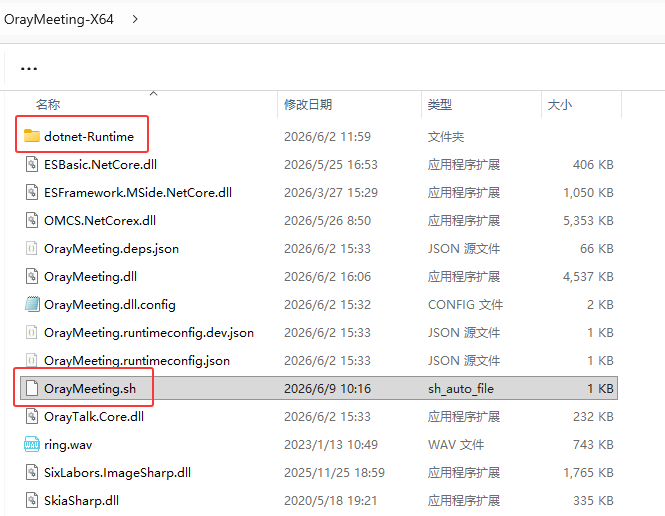Click the date 2026/6/2 11:59

point(327,137)
